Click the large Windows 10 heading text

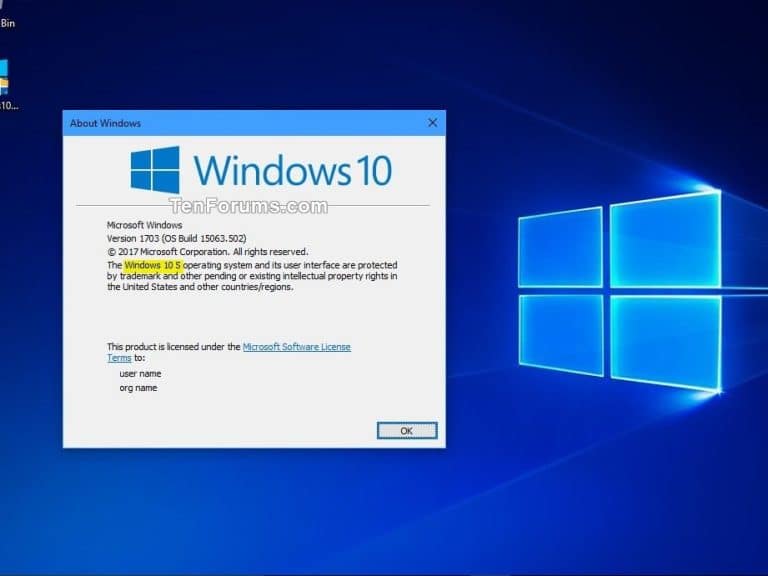(x=292, y=170)
